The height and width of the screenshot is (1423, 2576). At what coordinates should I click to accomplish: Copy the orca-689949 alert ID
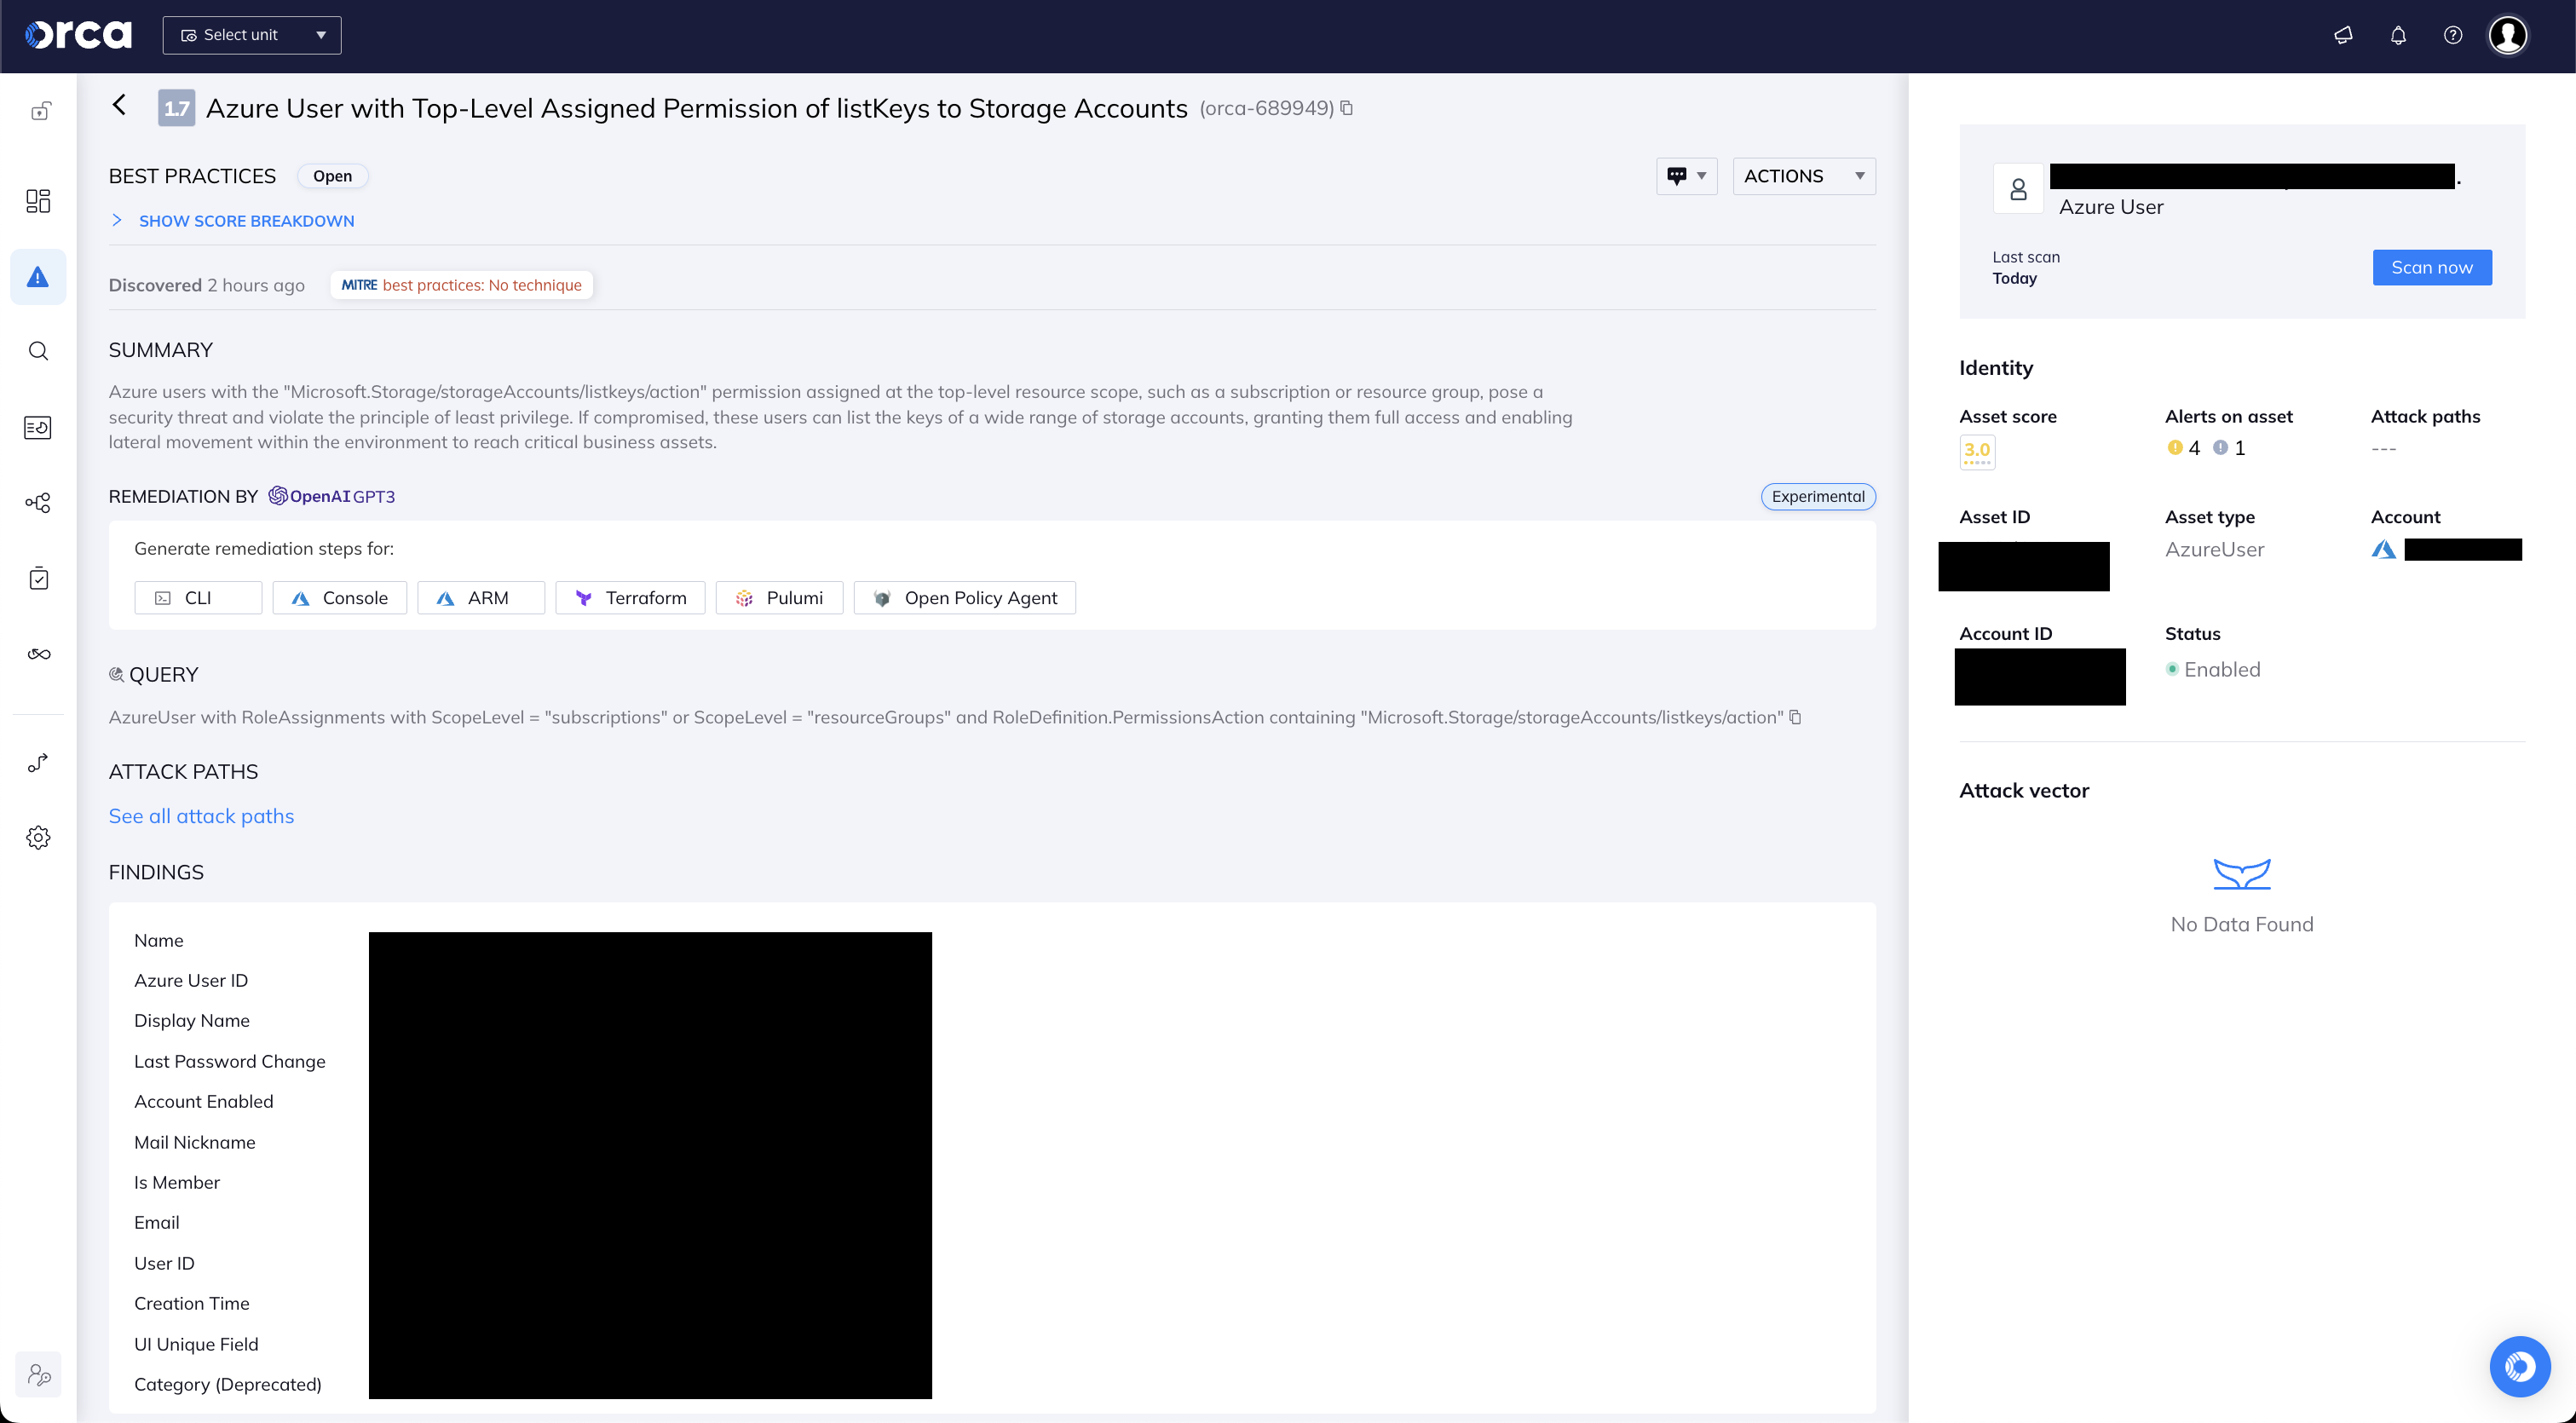click(1346, 108)
